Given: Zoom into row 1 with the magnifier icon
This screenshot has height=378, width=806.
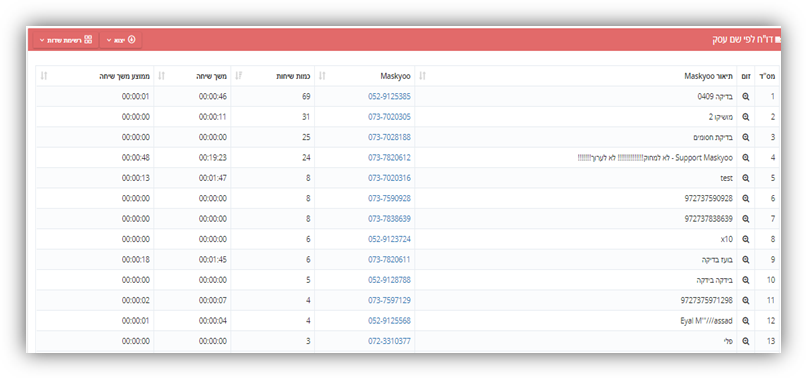Looking at the screenshot, I should (745, 96).
